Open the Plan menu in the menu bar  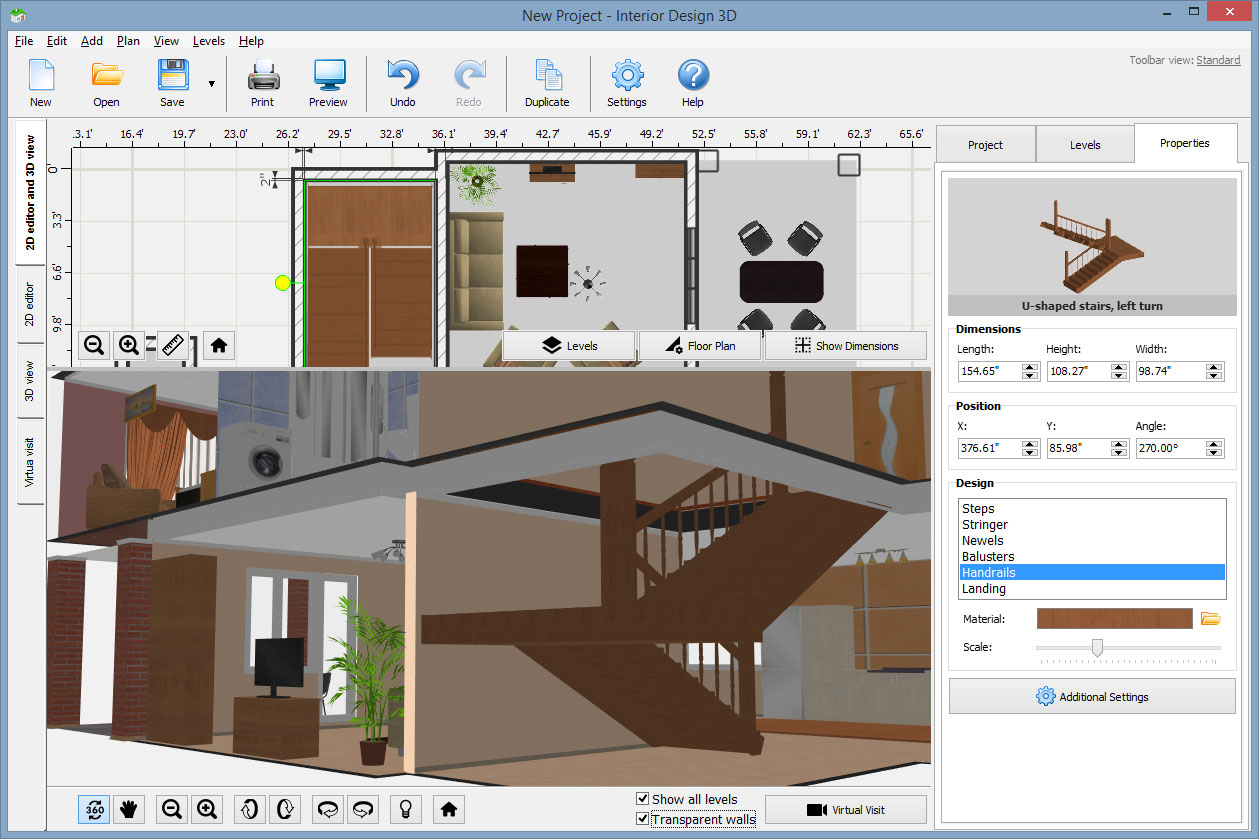point(128,41)
